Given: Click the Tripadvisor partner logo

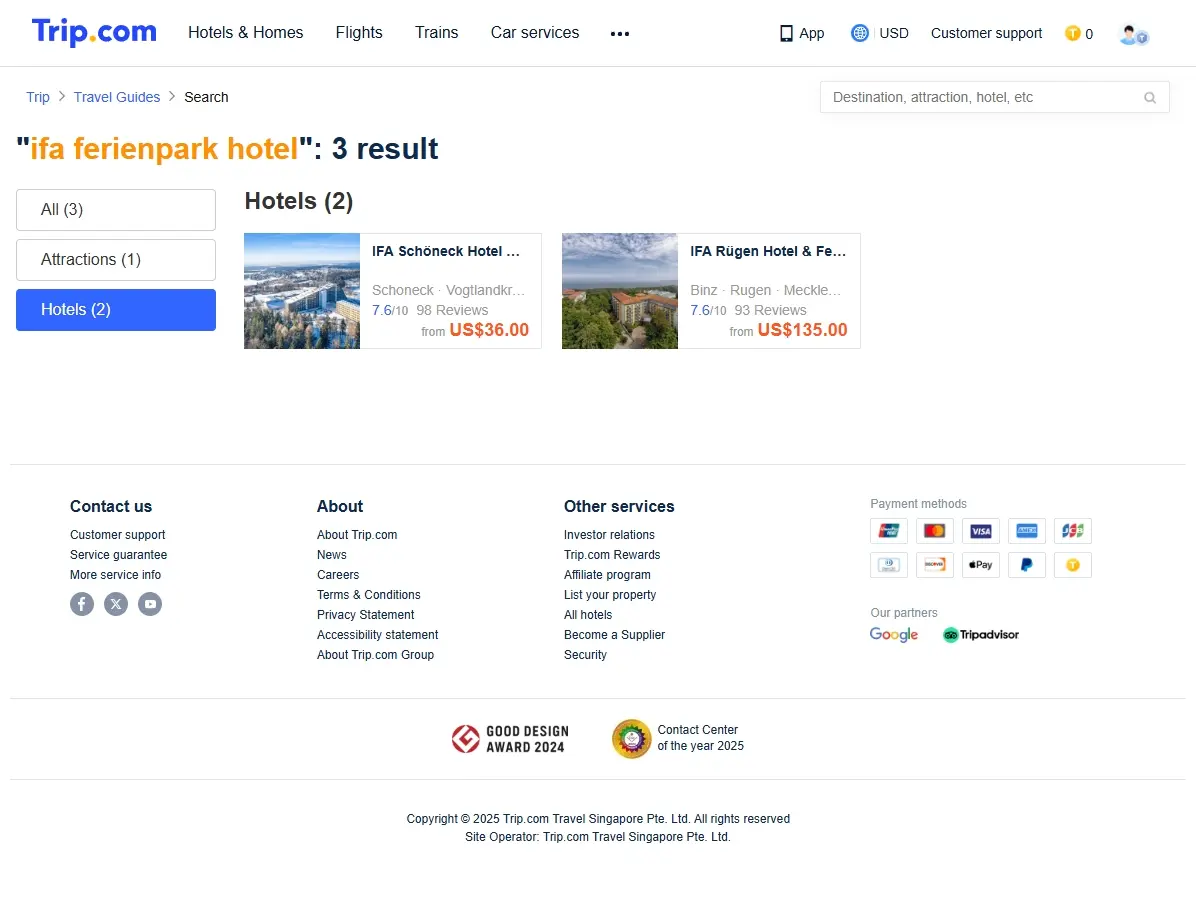Looking at the screenshot, I should coord(981,635).
